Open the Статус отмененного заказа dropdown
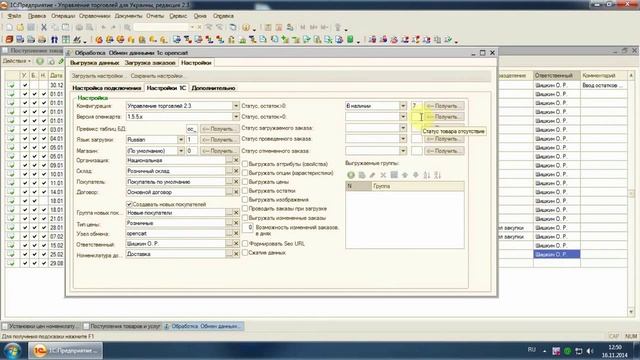Image resolution: width=640 pixels, height=360 pixels. pyautogui.click(x=403, y=151)
